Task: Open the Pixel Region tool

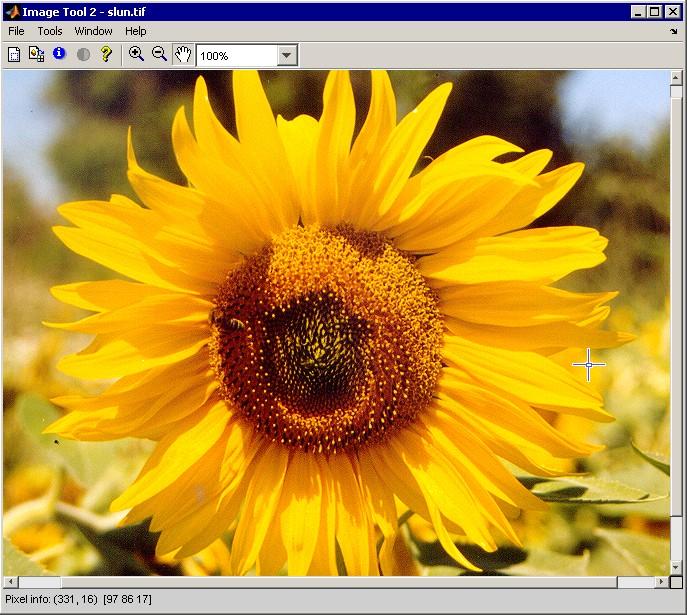Action: (x=36, y=54)
